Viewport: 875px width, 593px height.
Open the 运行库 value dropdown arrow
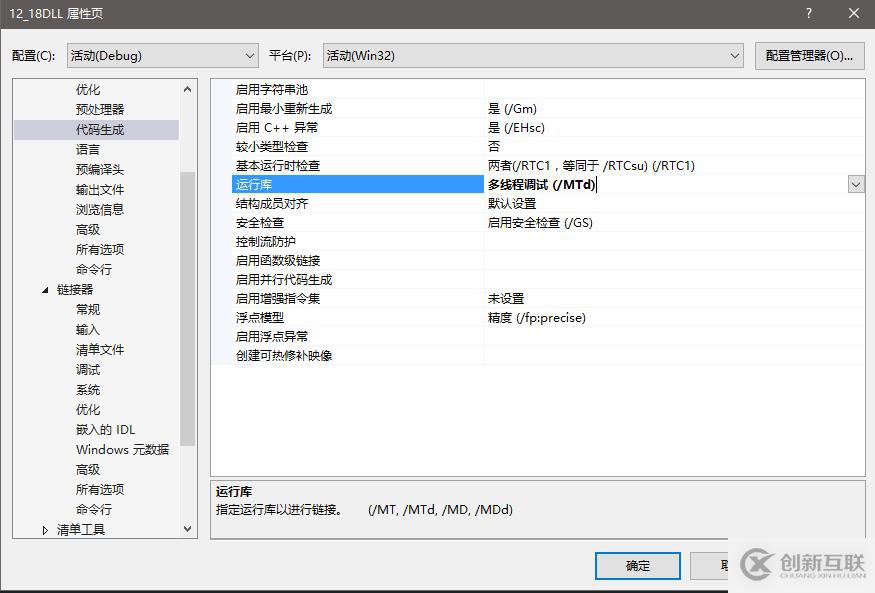click(x=856, y=185)
